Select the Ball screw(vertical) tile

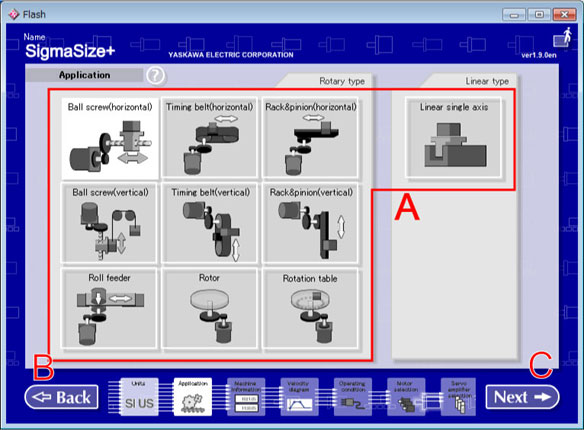tap(109, 223)
